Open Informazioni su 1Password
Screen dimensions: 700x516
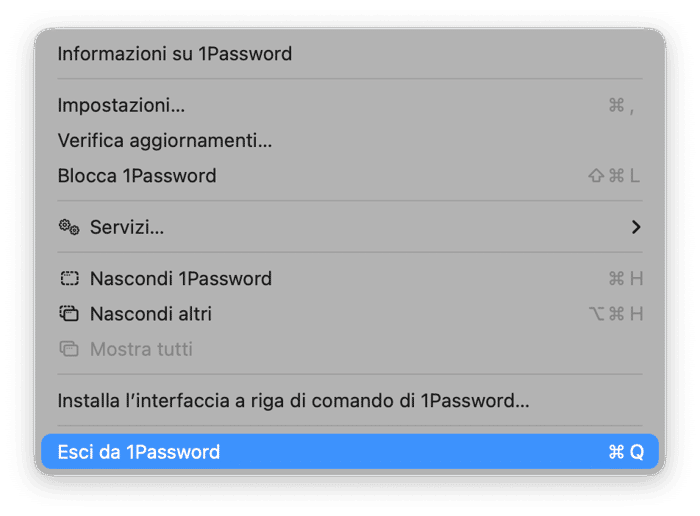[175, 54]
